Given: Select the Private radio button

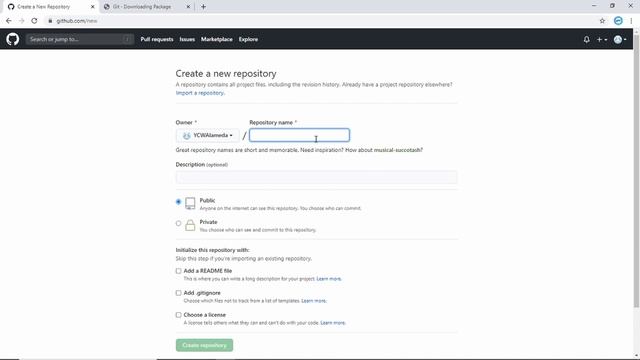Looking at the screenshot, I should point(178,223).
